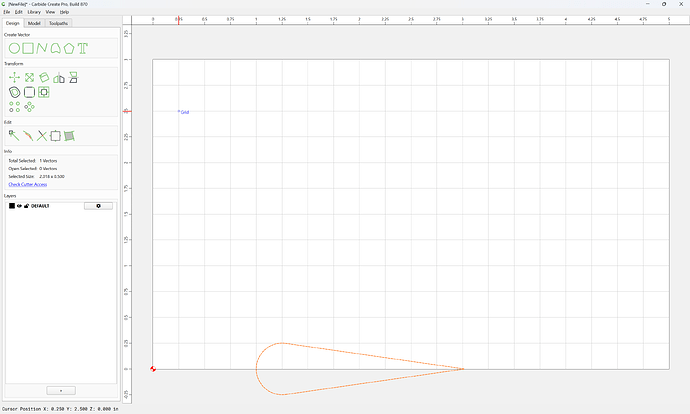
Task: Toggle the lock on the DEFAULT layer
Action: [26, 206]
